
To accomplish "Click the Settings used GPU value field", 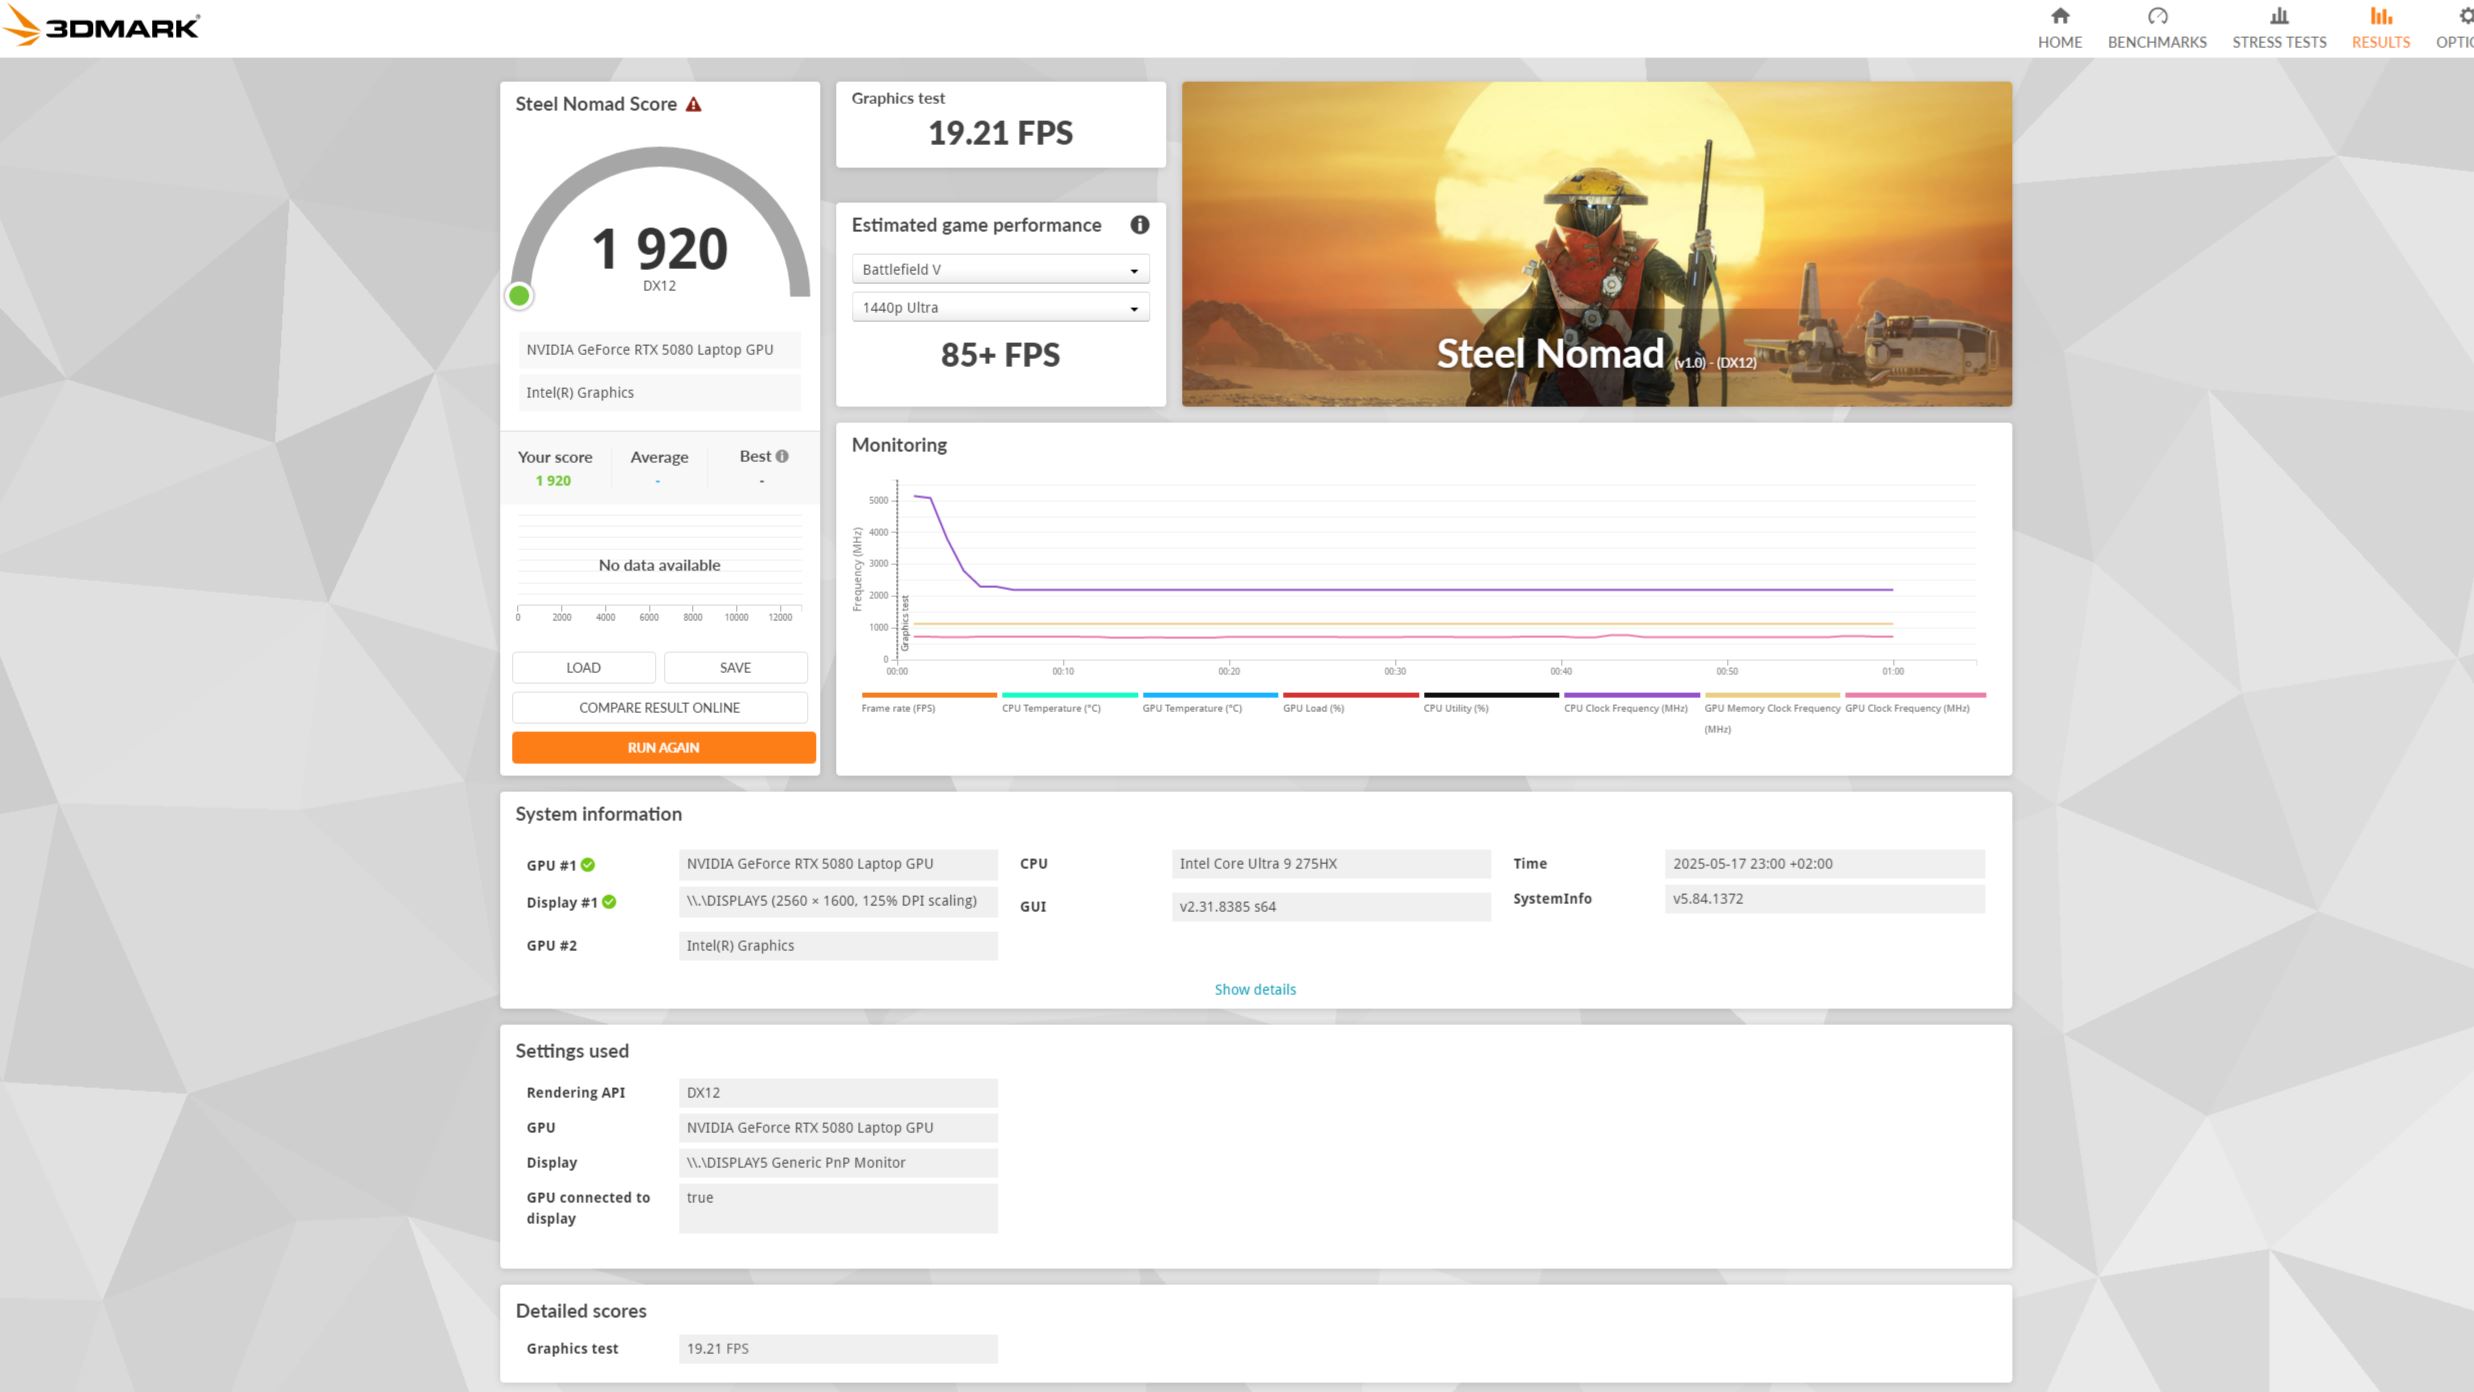I will pos(838,1128).
